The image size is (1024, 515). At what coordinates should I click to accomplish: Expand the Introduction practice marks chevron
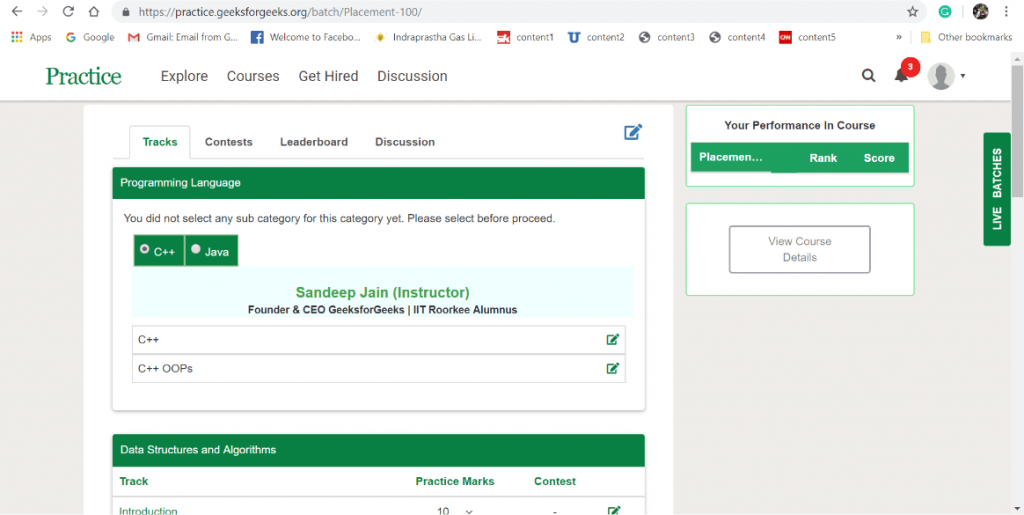point(469,512)
